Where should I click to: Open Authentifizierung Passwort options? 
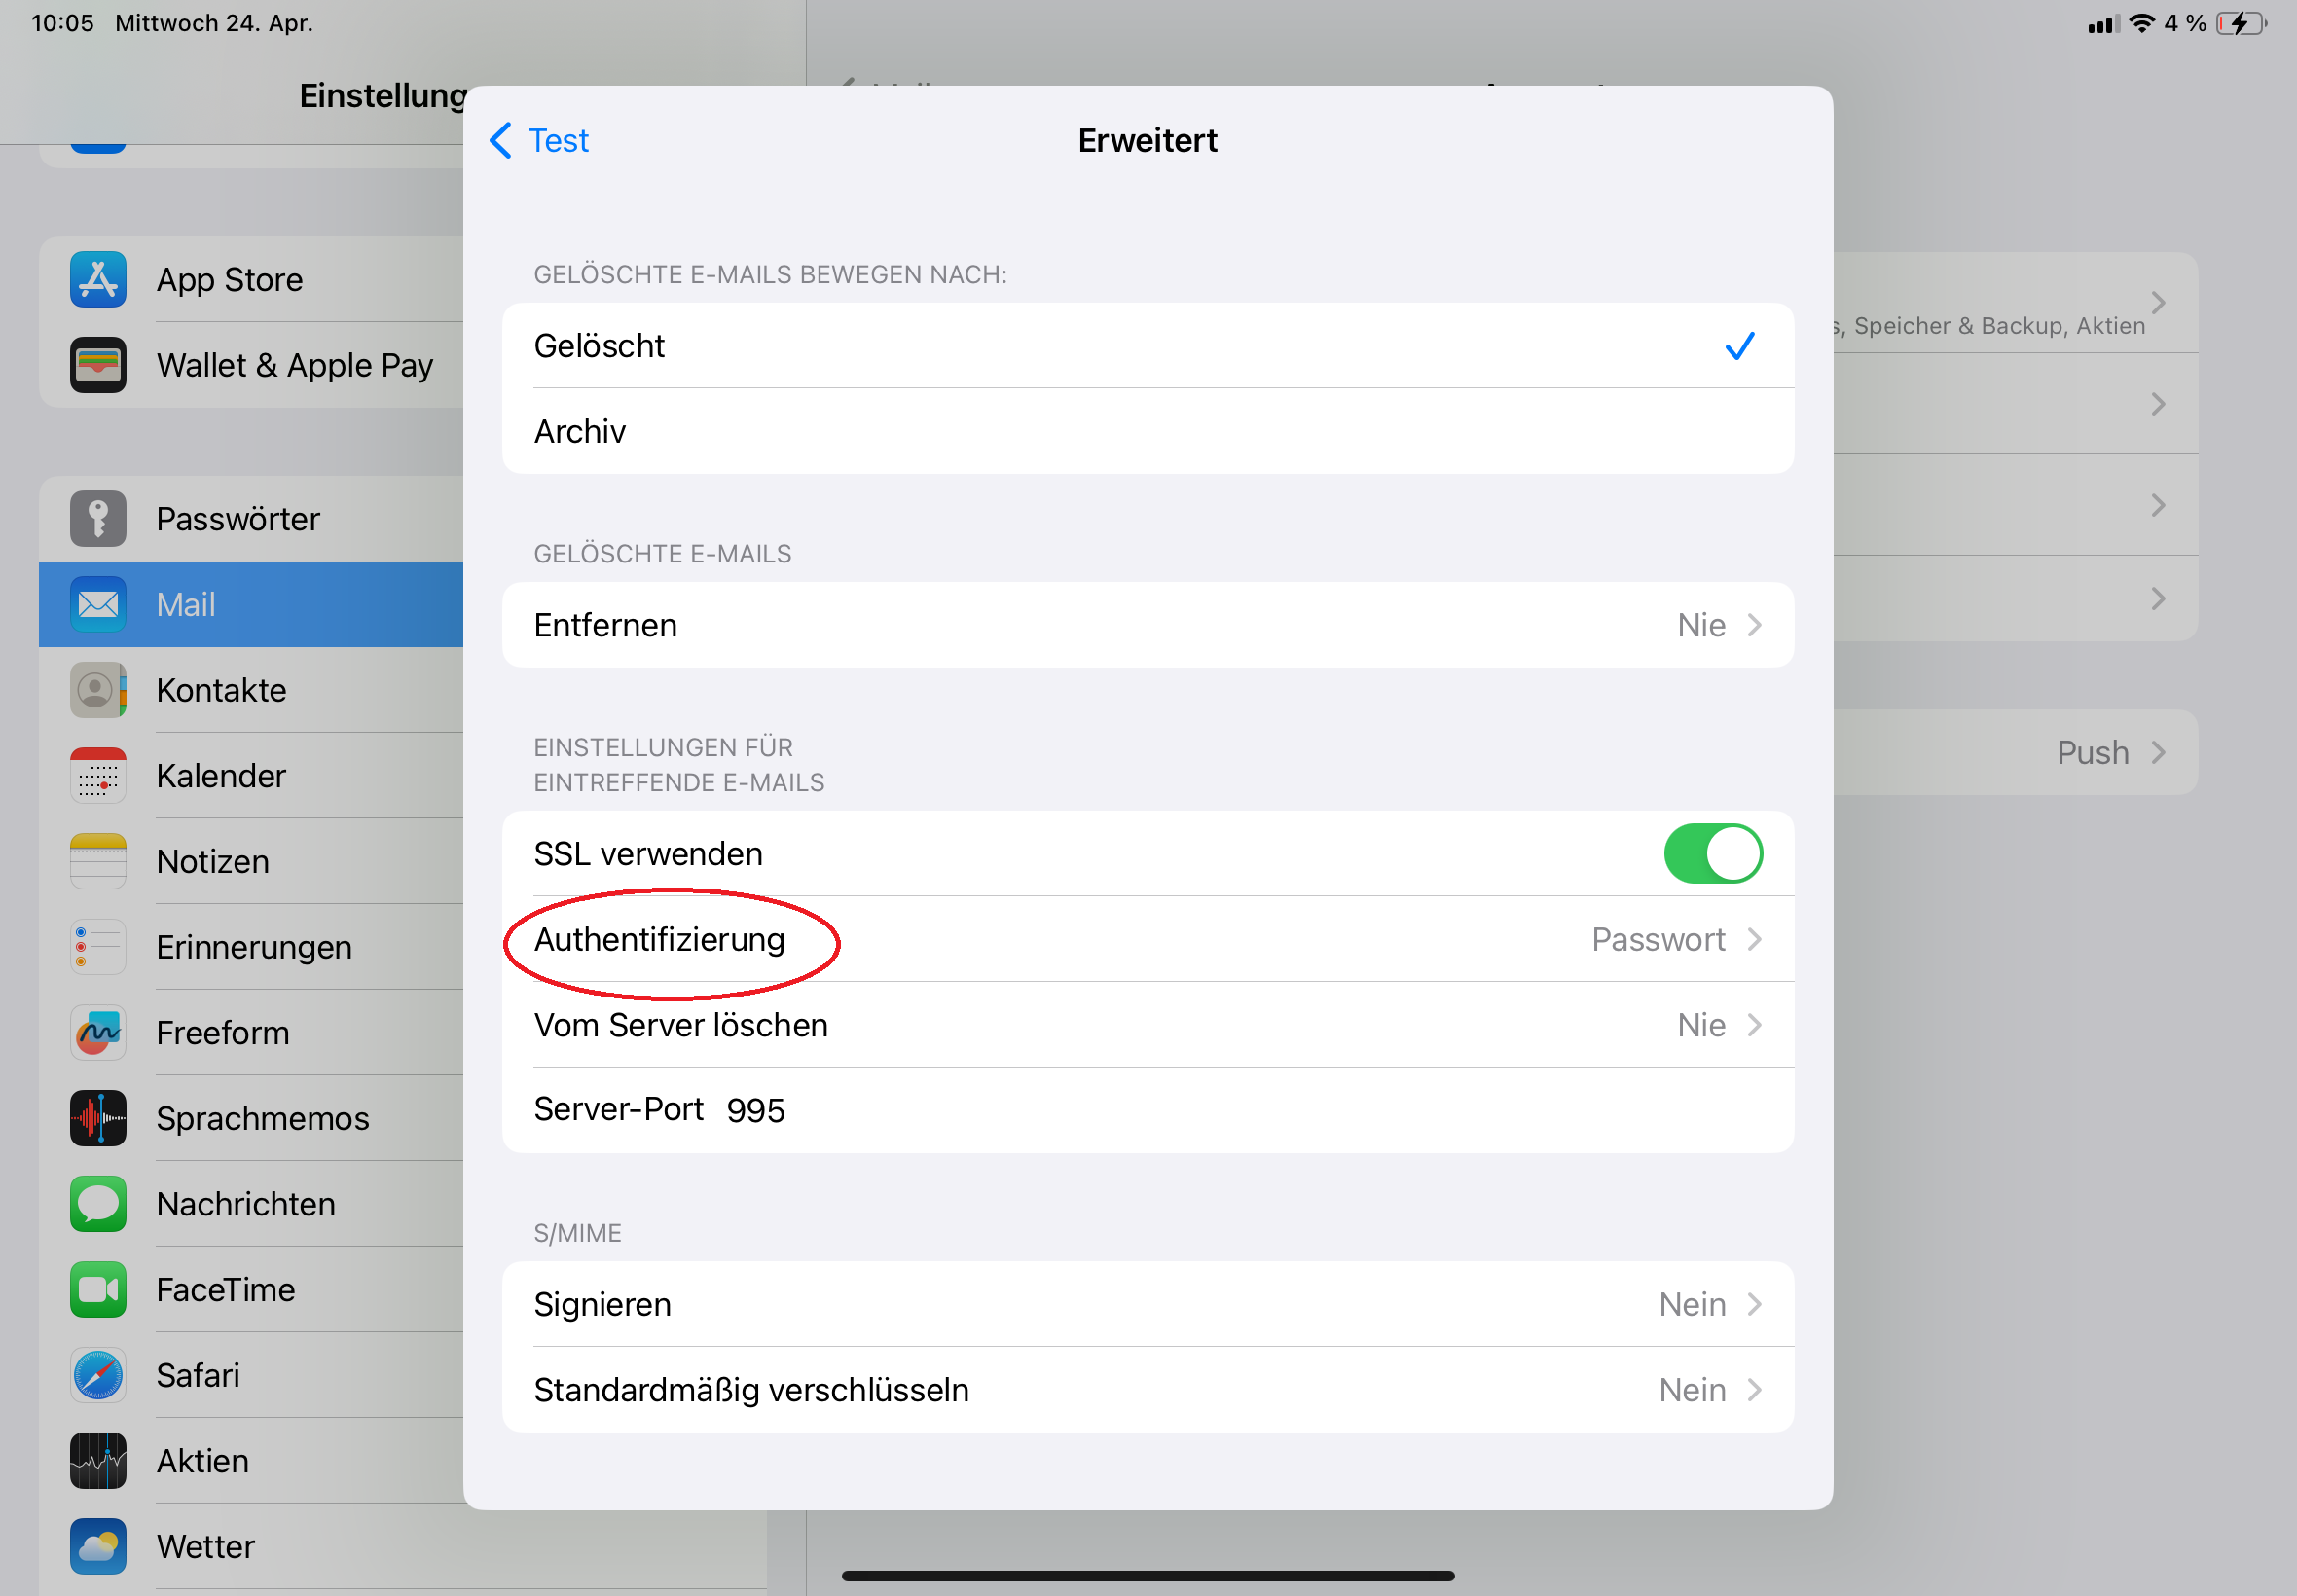pos(1148,939)
